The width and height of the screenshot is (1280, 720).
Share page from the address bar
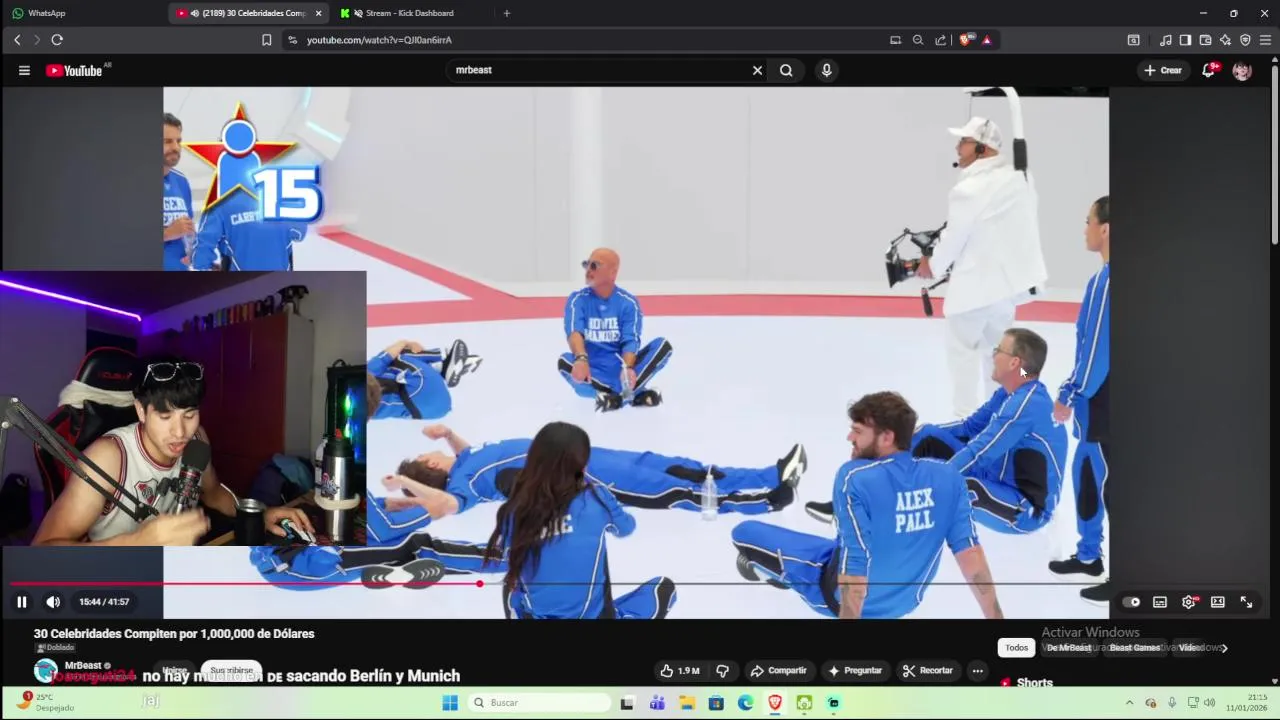(x=941, y=40)
